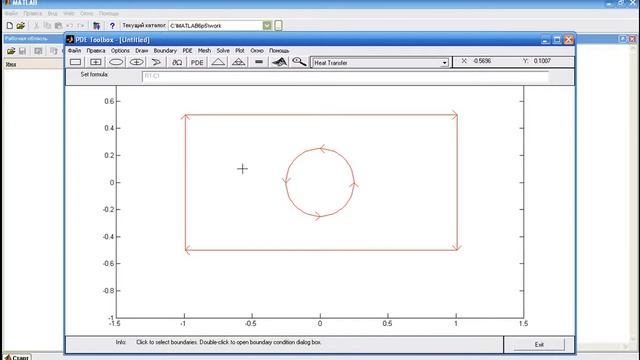The height and width of the screenshot is (360, 640).
Task: Open PDE menu
Action: point(187,51)
